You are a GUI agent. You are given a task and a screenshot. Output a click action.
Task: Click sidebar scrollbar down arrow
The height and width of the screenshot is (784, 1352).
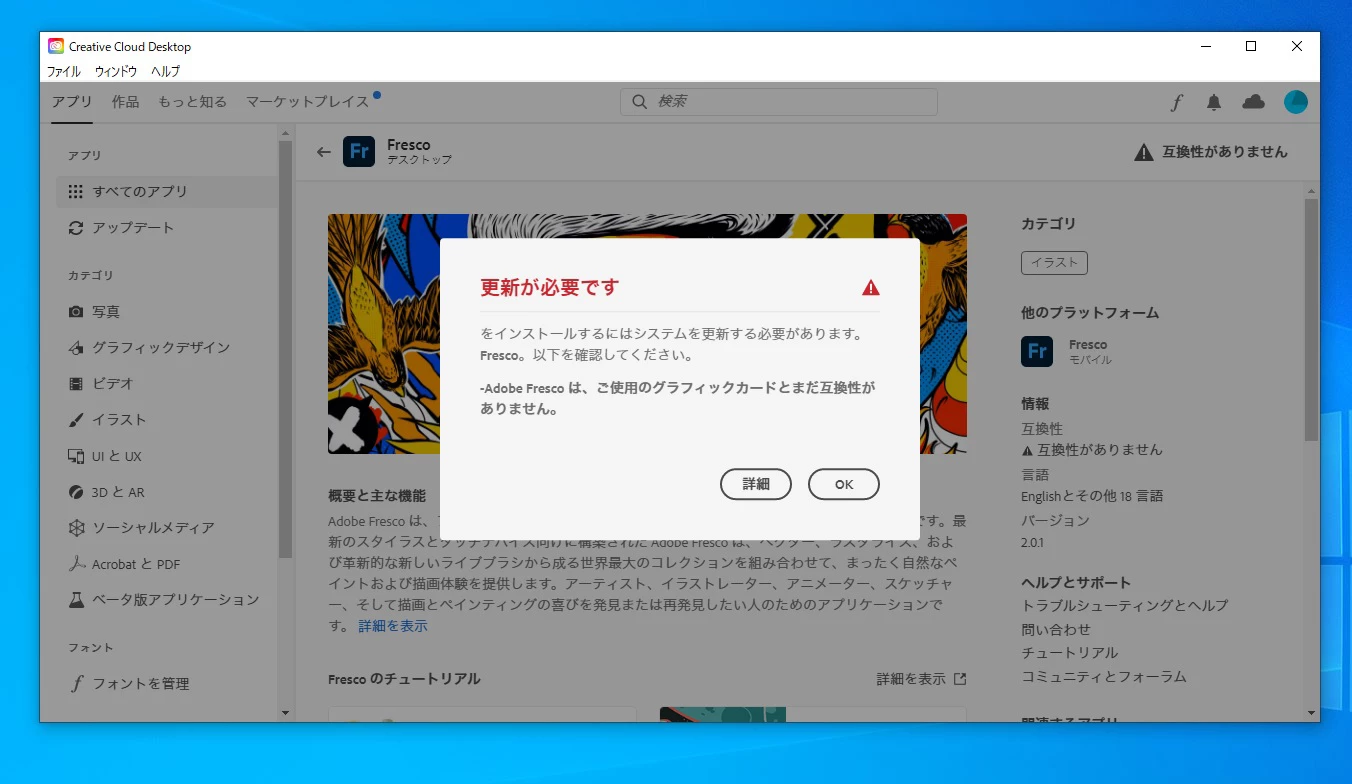click(285, 713)
